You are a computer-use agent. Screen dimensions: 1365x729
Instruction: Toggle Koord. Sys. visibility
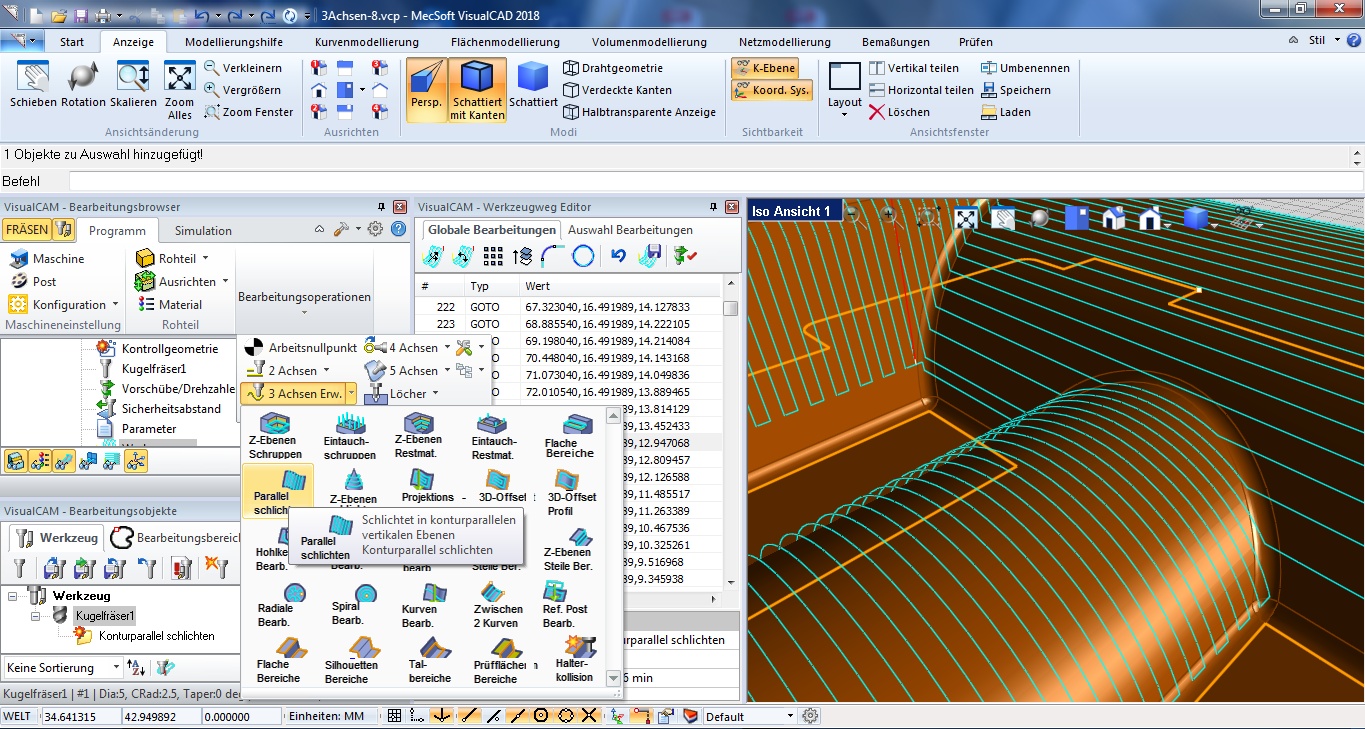pos(771,90)
